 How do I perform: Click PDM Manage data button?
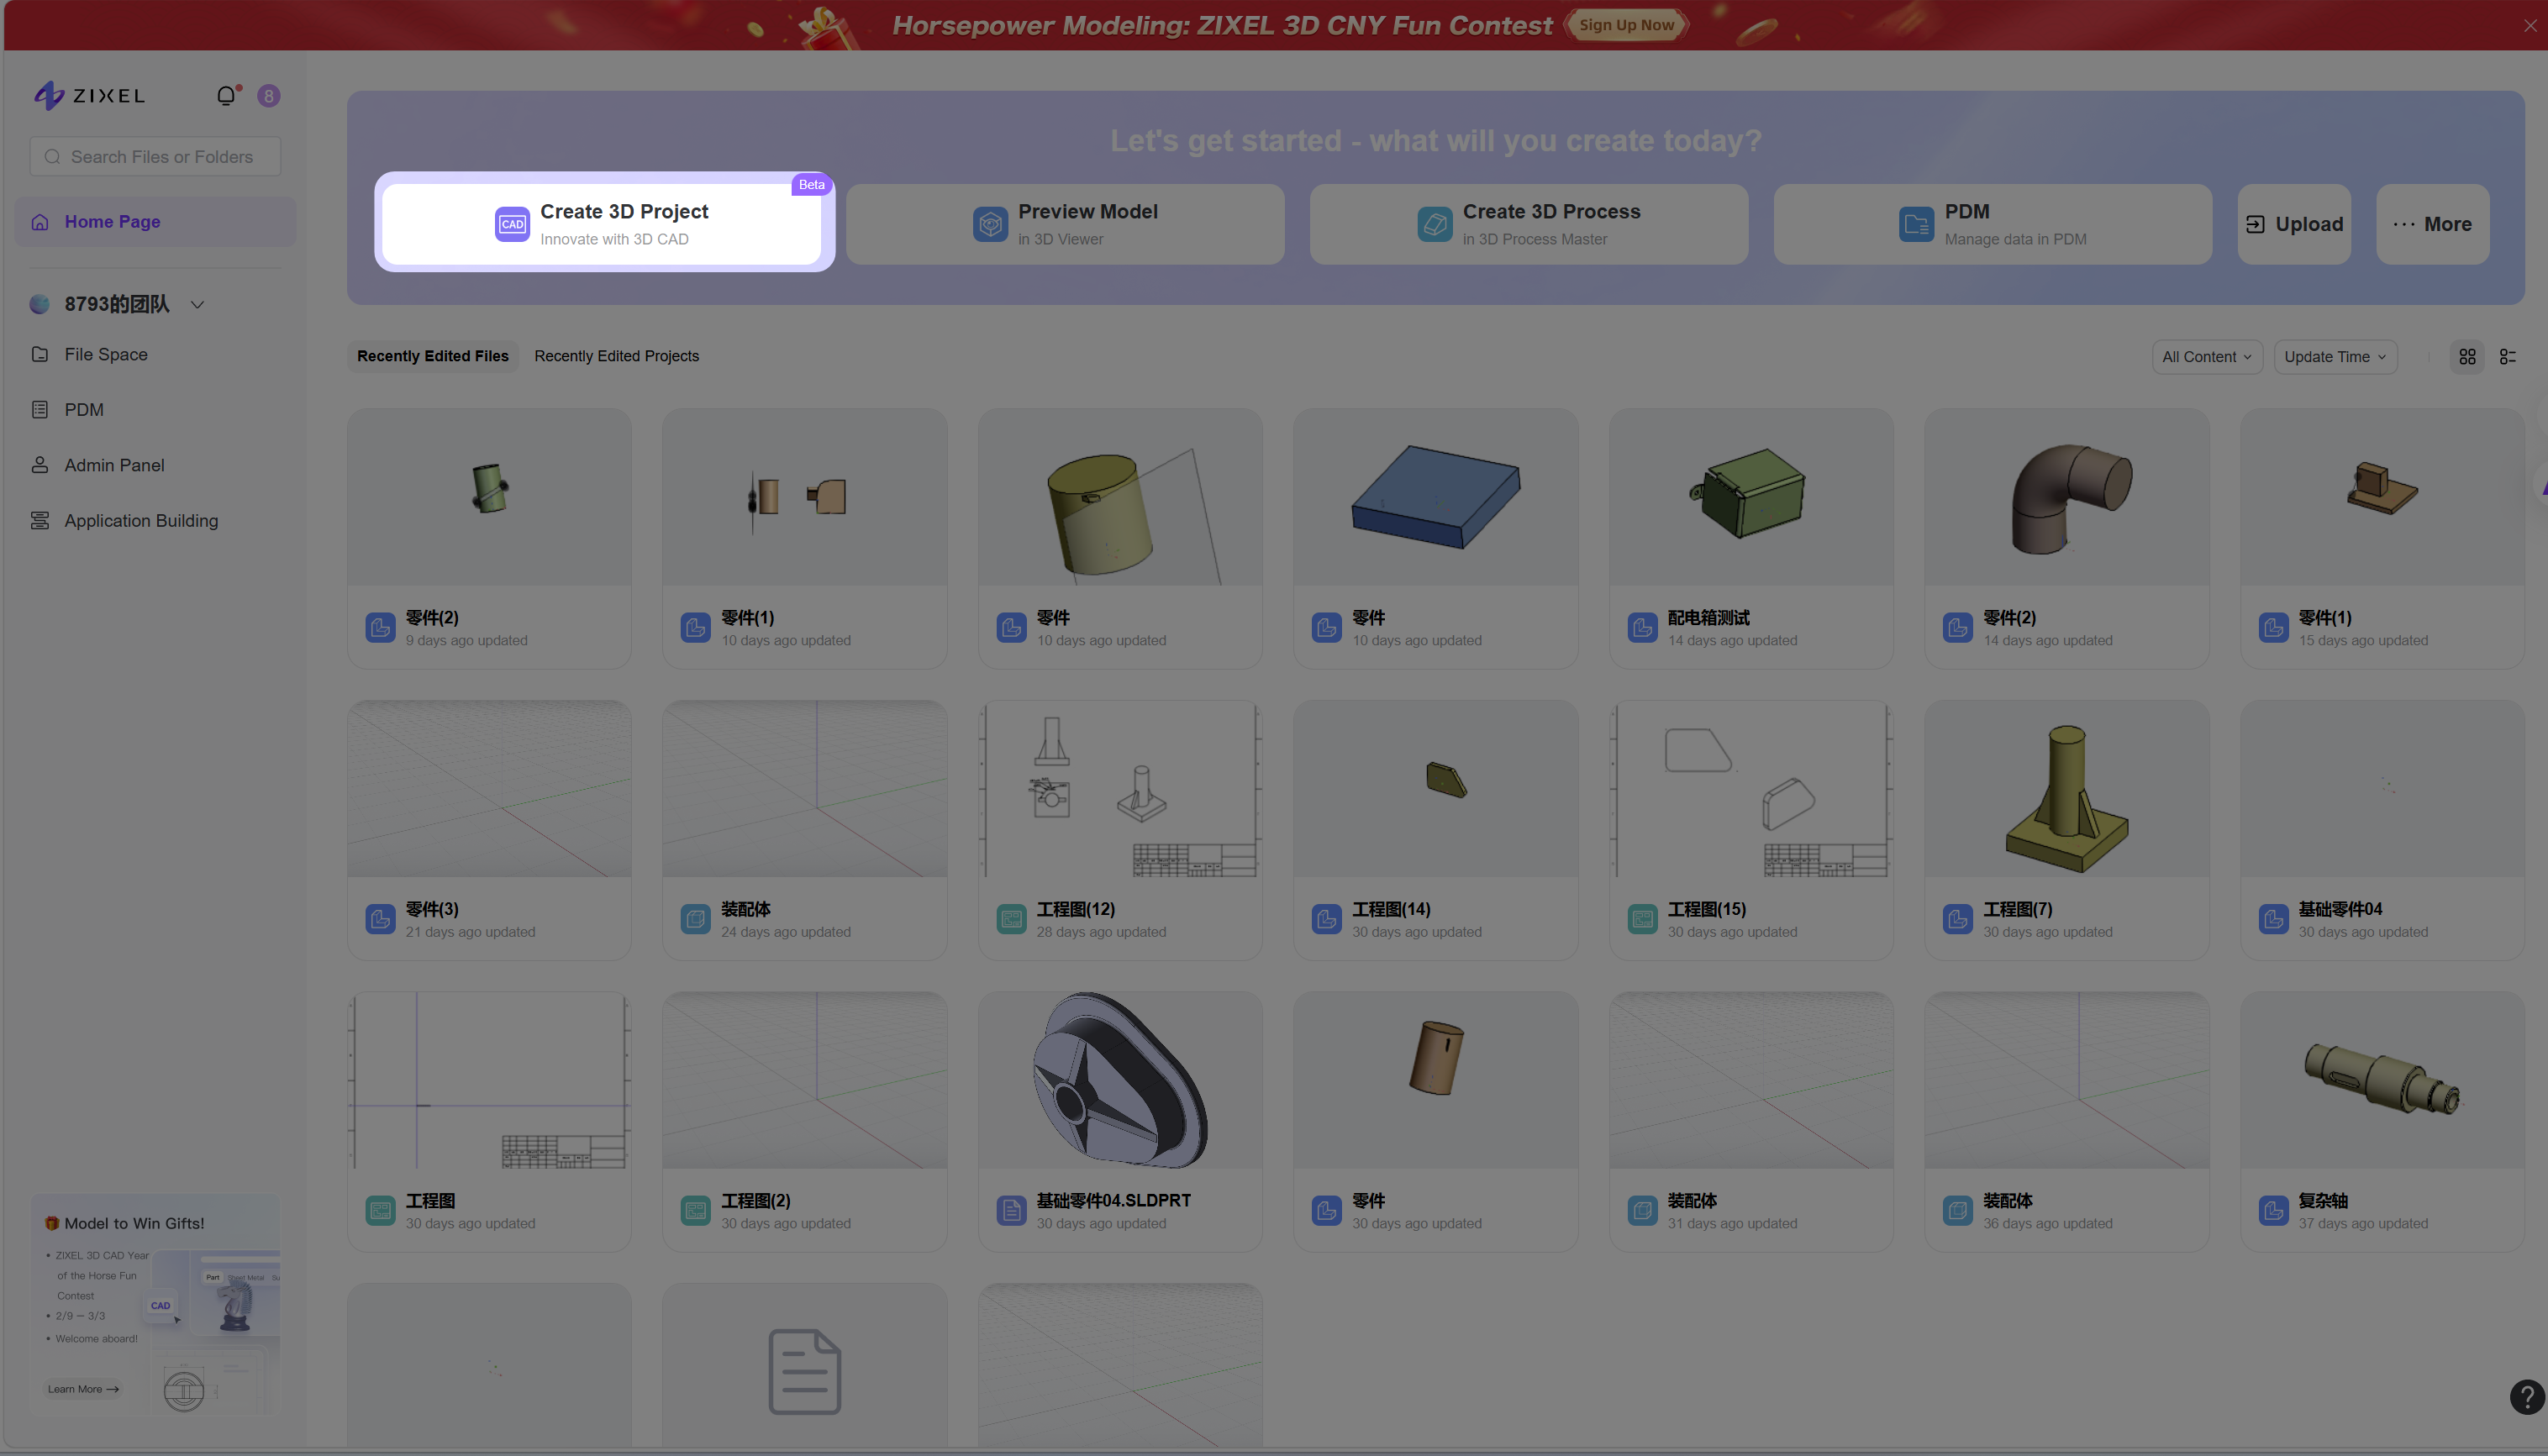pyautogui.click(x=1992, y=224)
